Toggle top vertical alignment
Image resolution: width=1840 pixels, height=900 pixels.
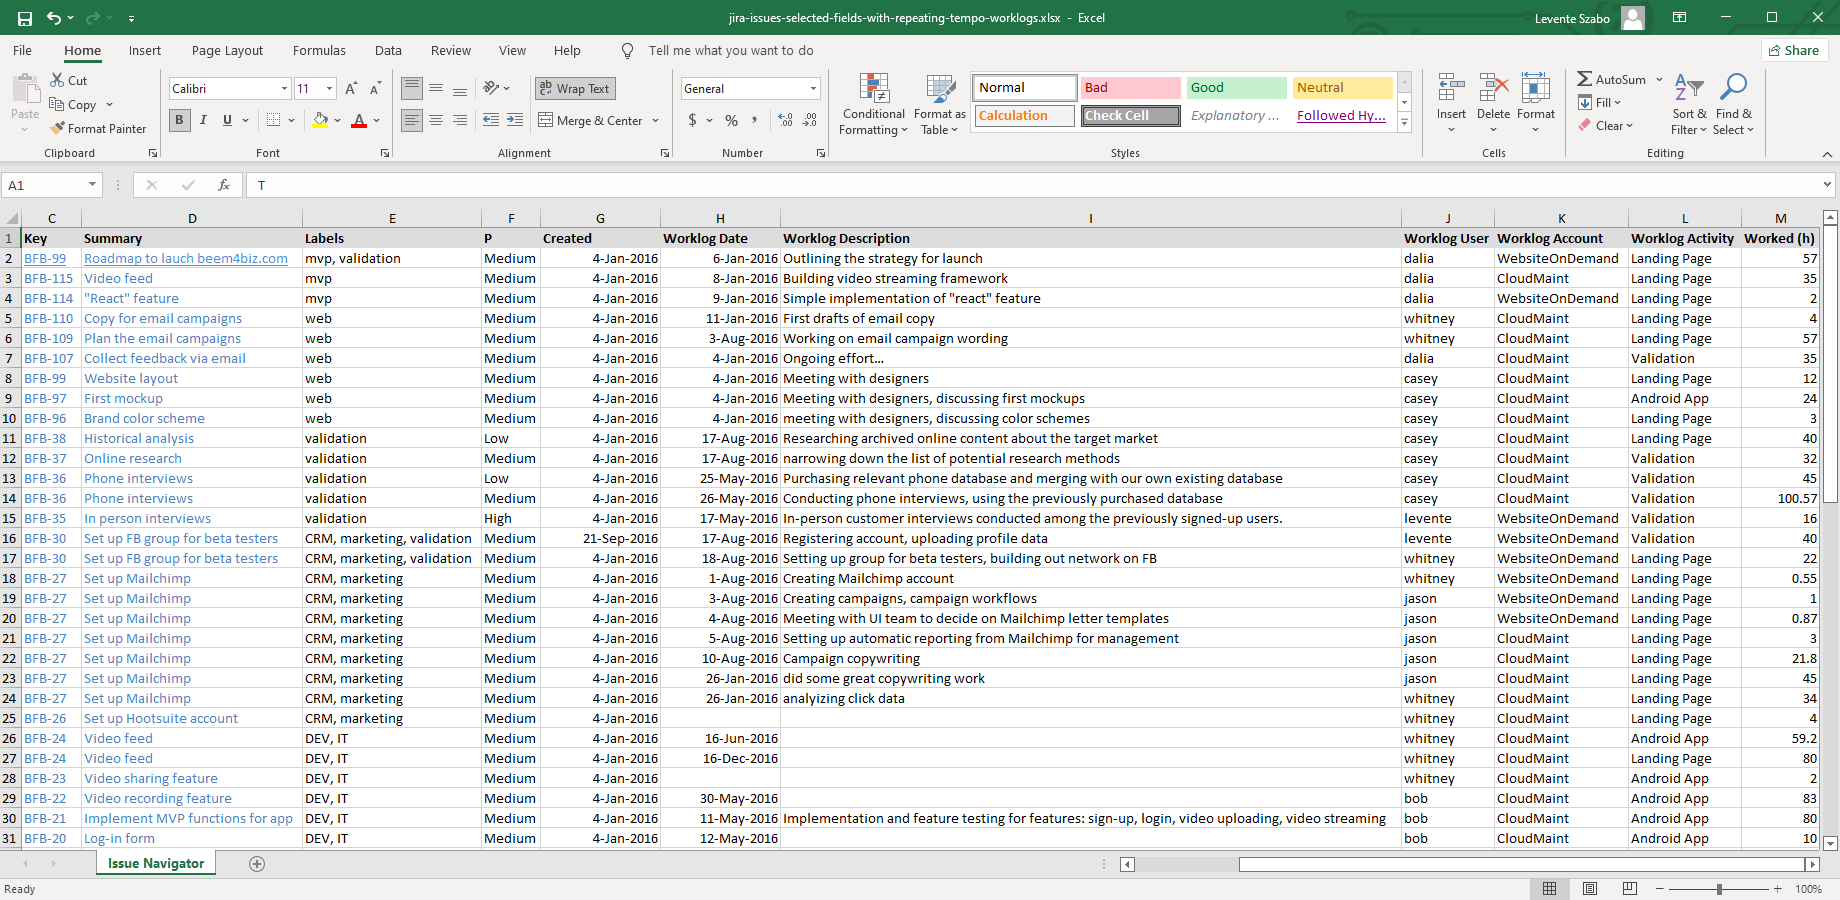click(x=412, y=89)
